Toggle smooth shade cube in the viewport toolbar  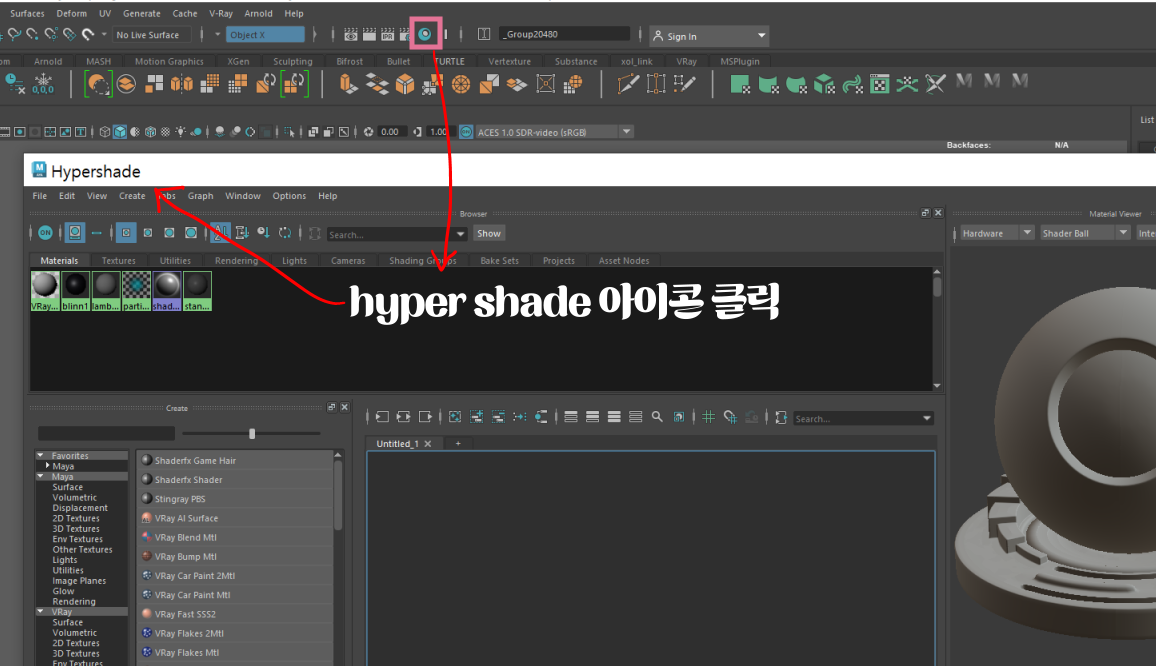point(119,132)
